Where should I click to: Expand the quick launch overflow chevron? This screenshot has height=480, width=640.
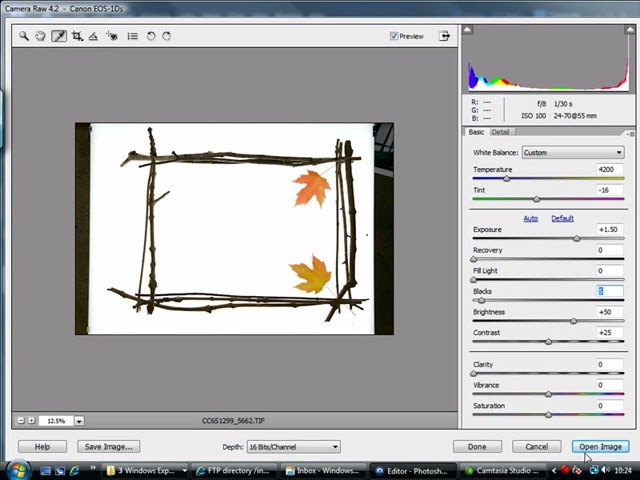93,468
